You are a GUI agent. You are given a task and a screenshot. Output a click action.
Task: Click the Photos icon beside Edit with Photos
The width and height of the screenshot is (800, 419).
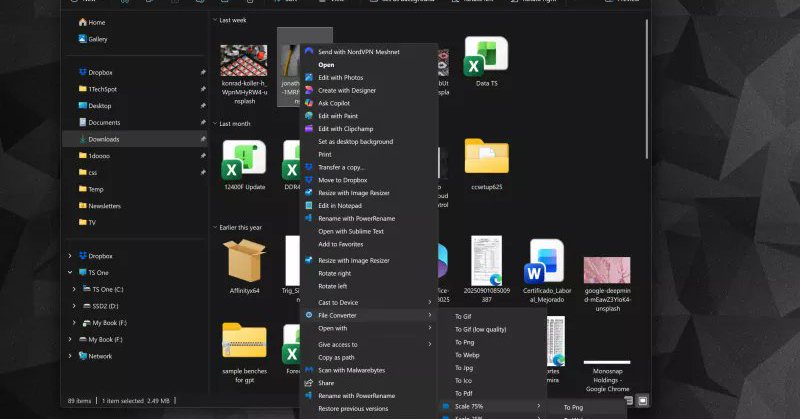click(309, 77)
